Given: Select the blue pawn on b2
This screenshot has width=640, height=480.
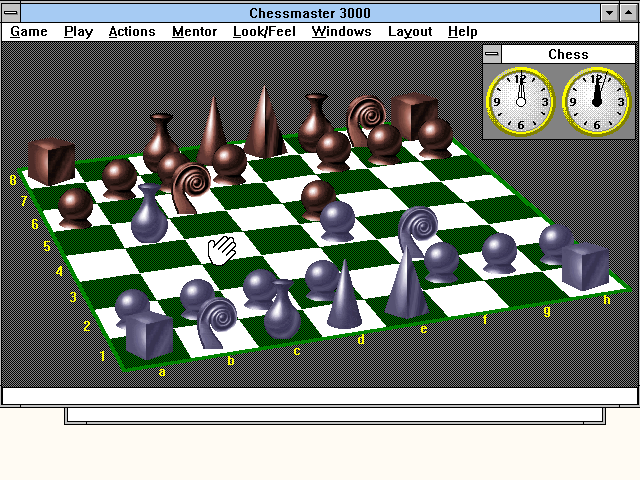Looking at the screenshot, I should point(197,297).
